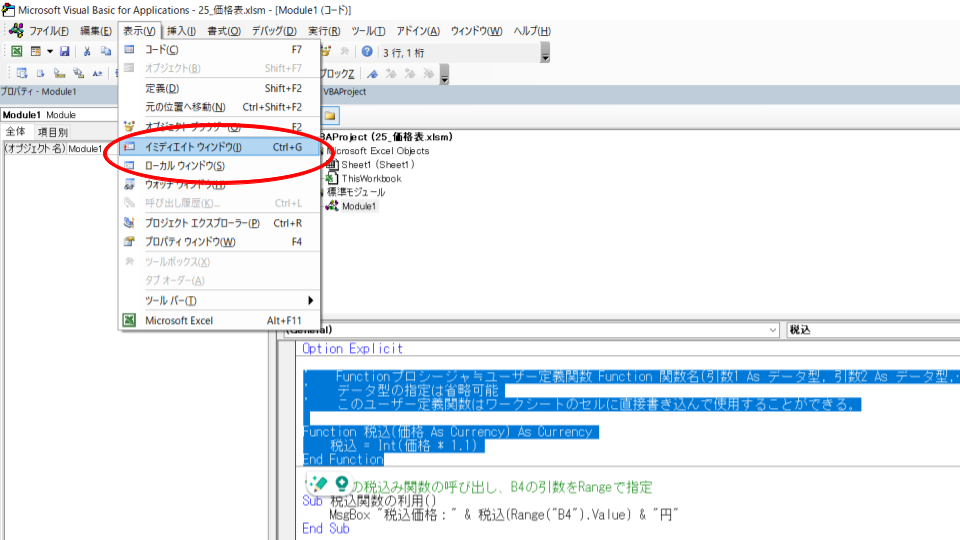Viewport: 960px width, 540px height.
Task: Open the edit toolbar options arrow
Action: coord(444,74)
